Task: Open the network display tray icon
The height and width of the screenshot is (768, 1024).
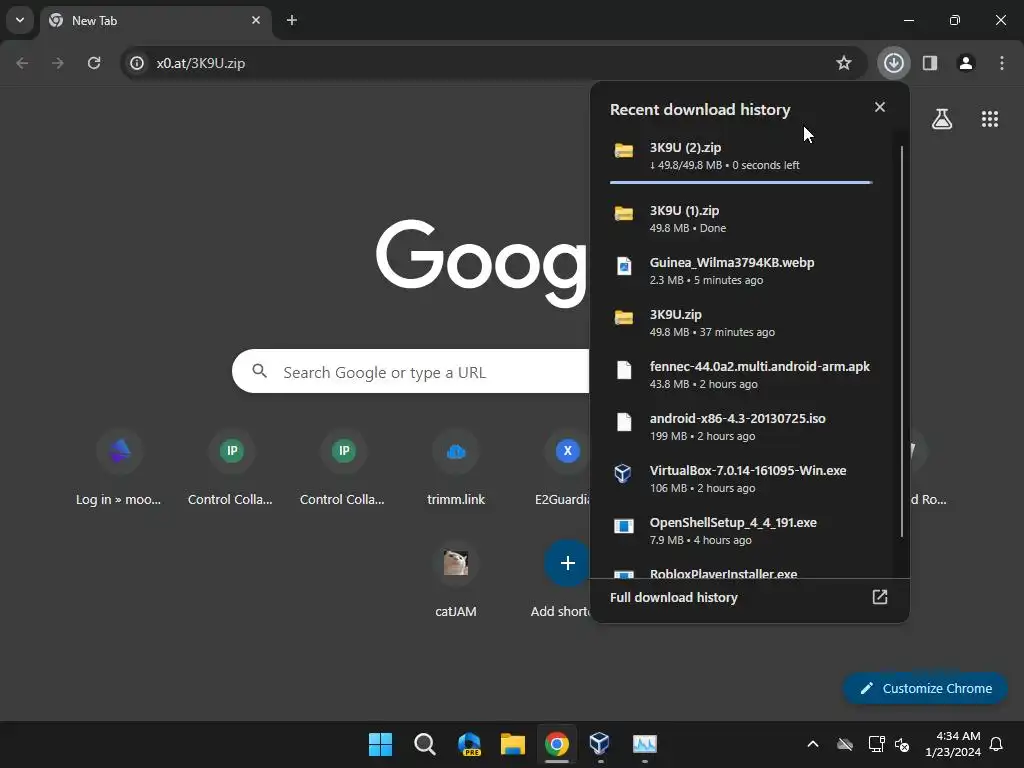Action: [876, 744]
